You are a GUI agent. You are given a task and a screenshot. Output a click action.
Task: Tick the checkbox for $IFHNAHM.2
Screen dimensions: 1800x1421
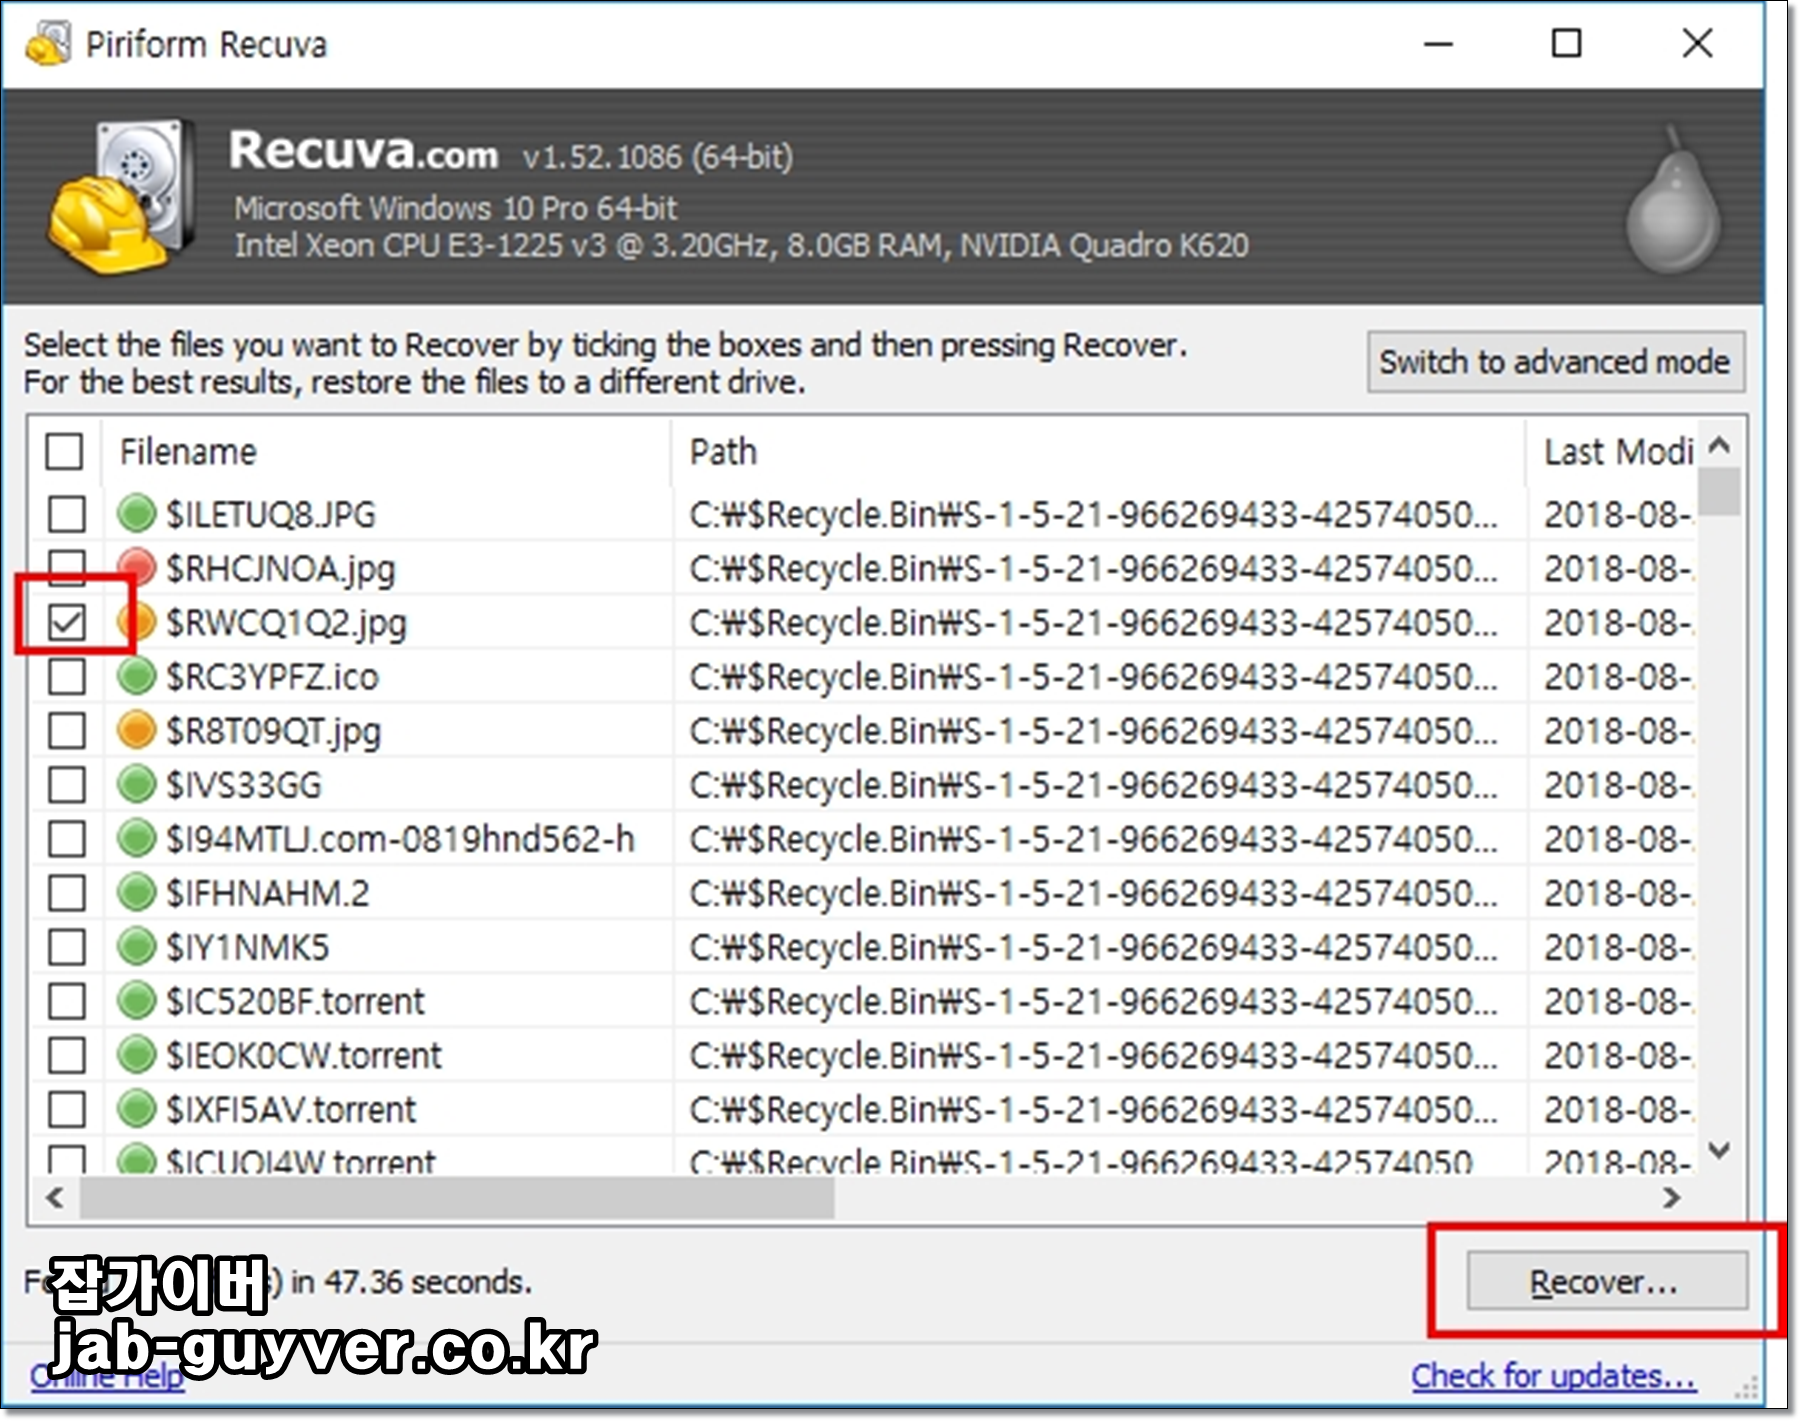(67, 892)
